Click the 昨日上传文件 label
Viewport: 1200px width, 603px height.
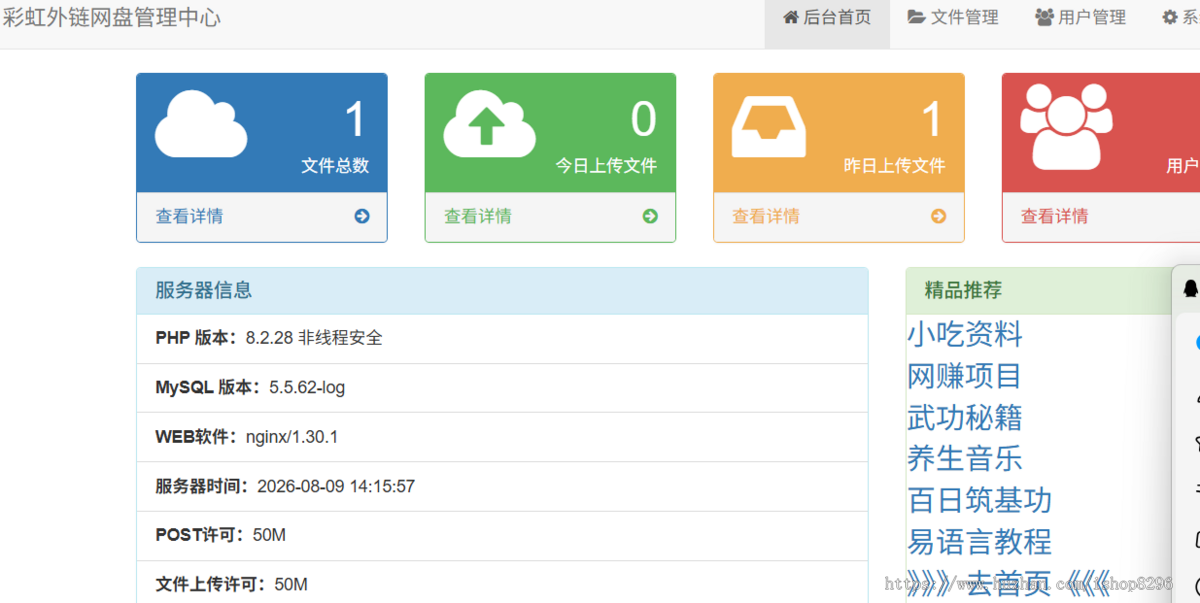pyautogui.click(x=894, y=166)
